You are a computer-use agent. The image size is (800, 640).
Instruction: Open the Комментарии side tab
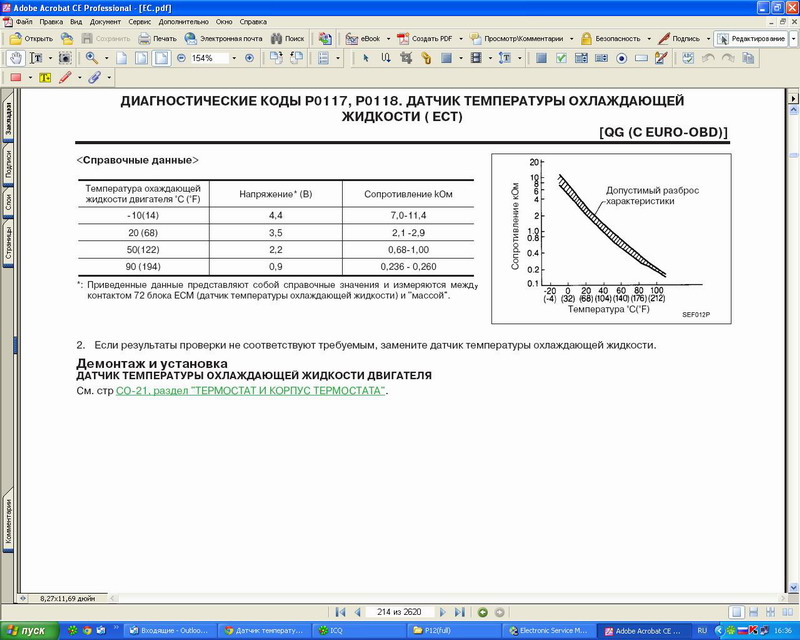(8, 521)
